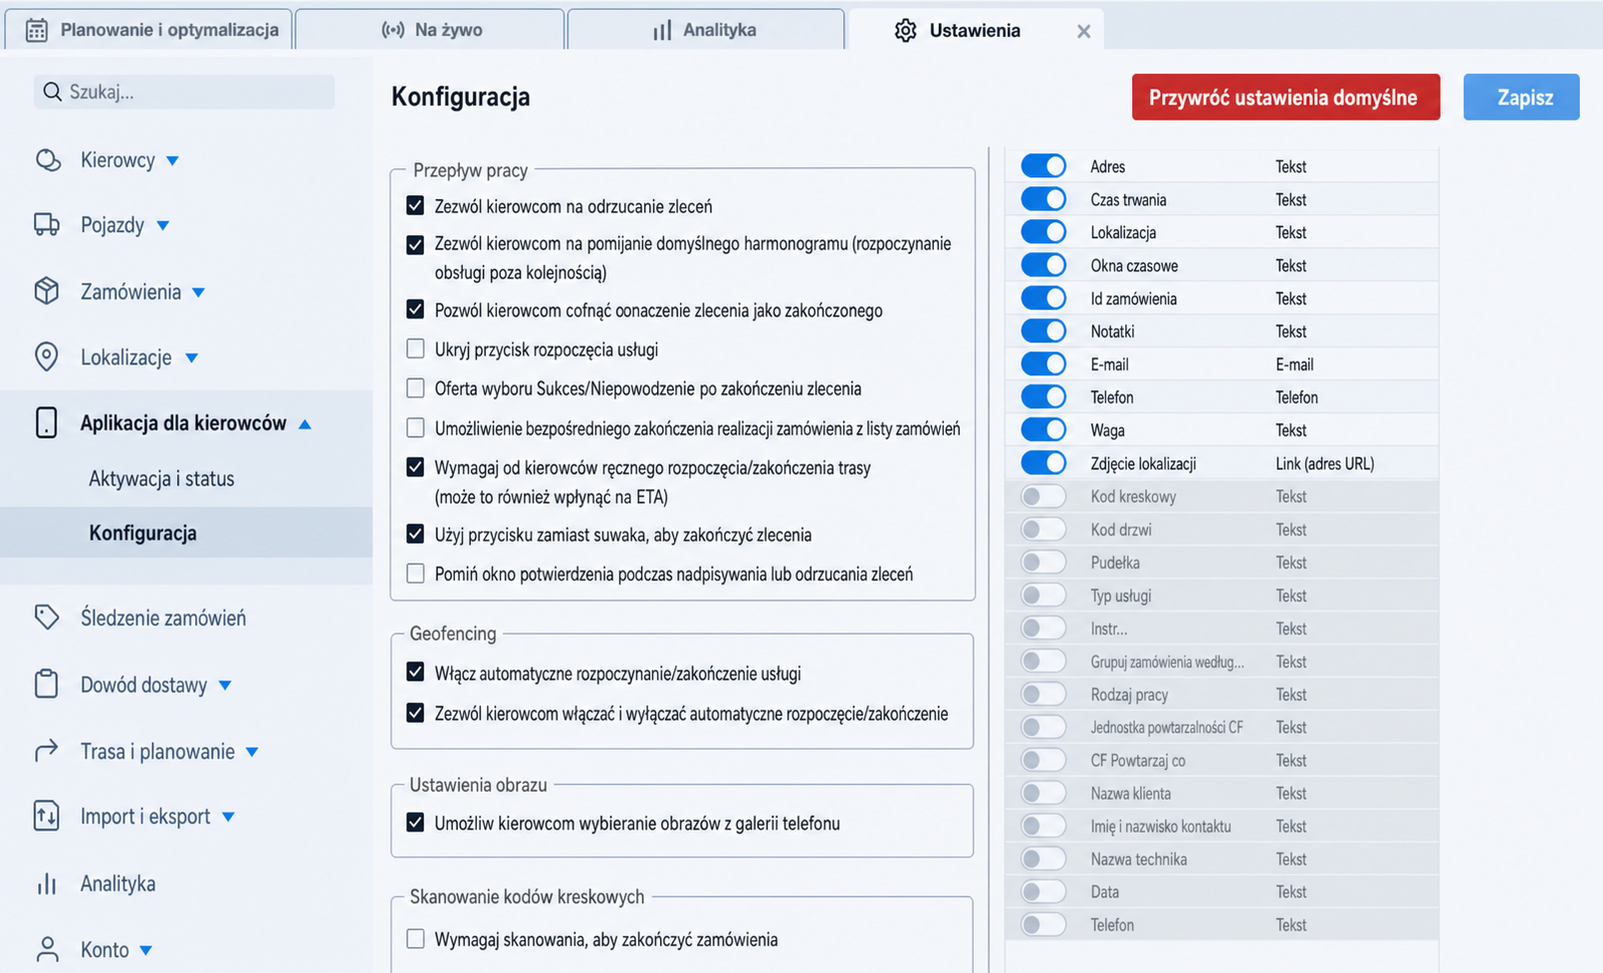This screenshot has width=1603, height=973.
Task: Enable the Pudełka toggle
Action: tap(1043, 562)
